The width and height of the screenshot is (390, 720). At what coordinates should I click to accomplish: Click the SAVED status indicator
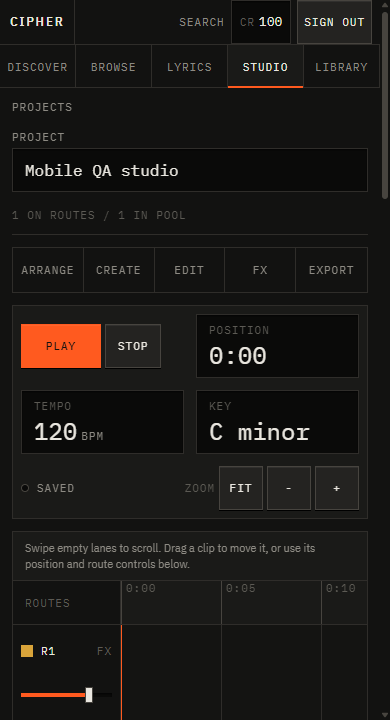48,488
